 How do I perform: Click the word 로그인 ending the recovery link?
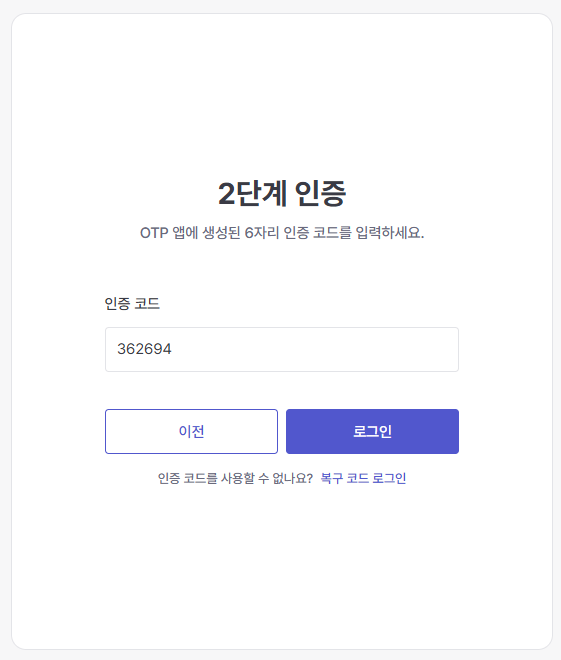tap(389, 478)
